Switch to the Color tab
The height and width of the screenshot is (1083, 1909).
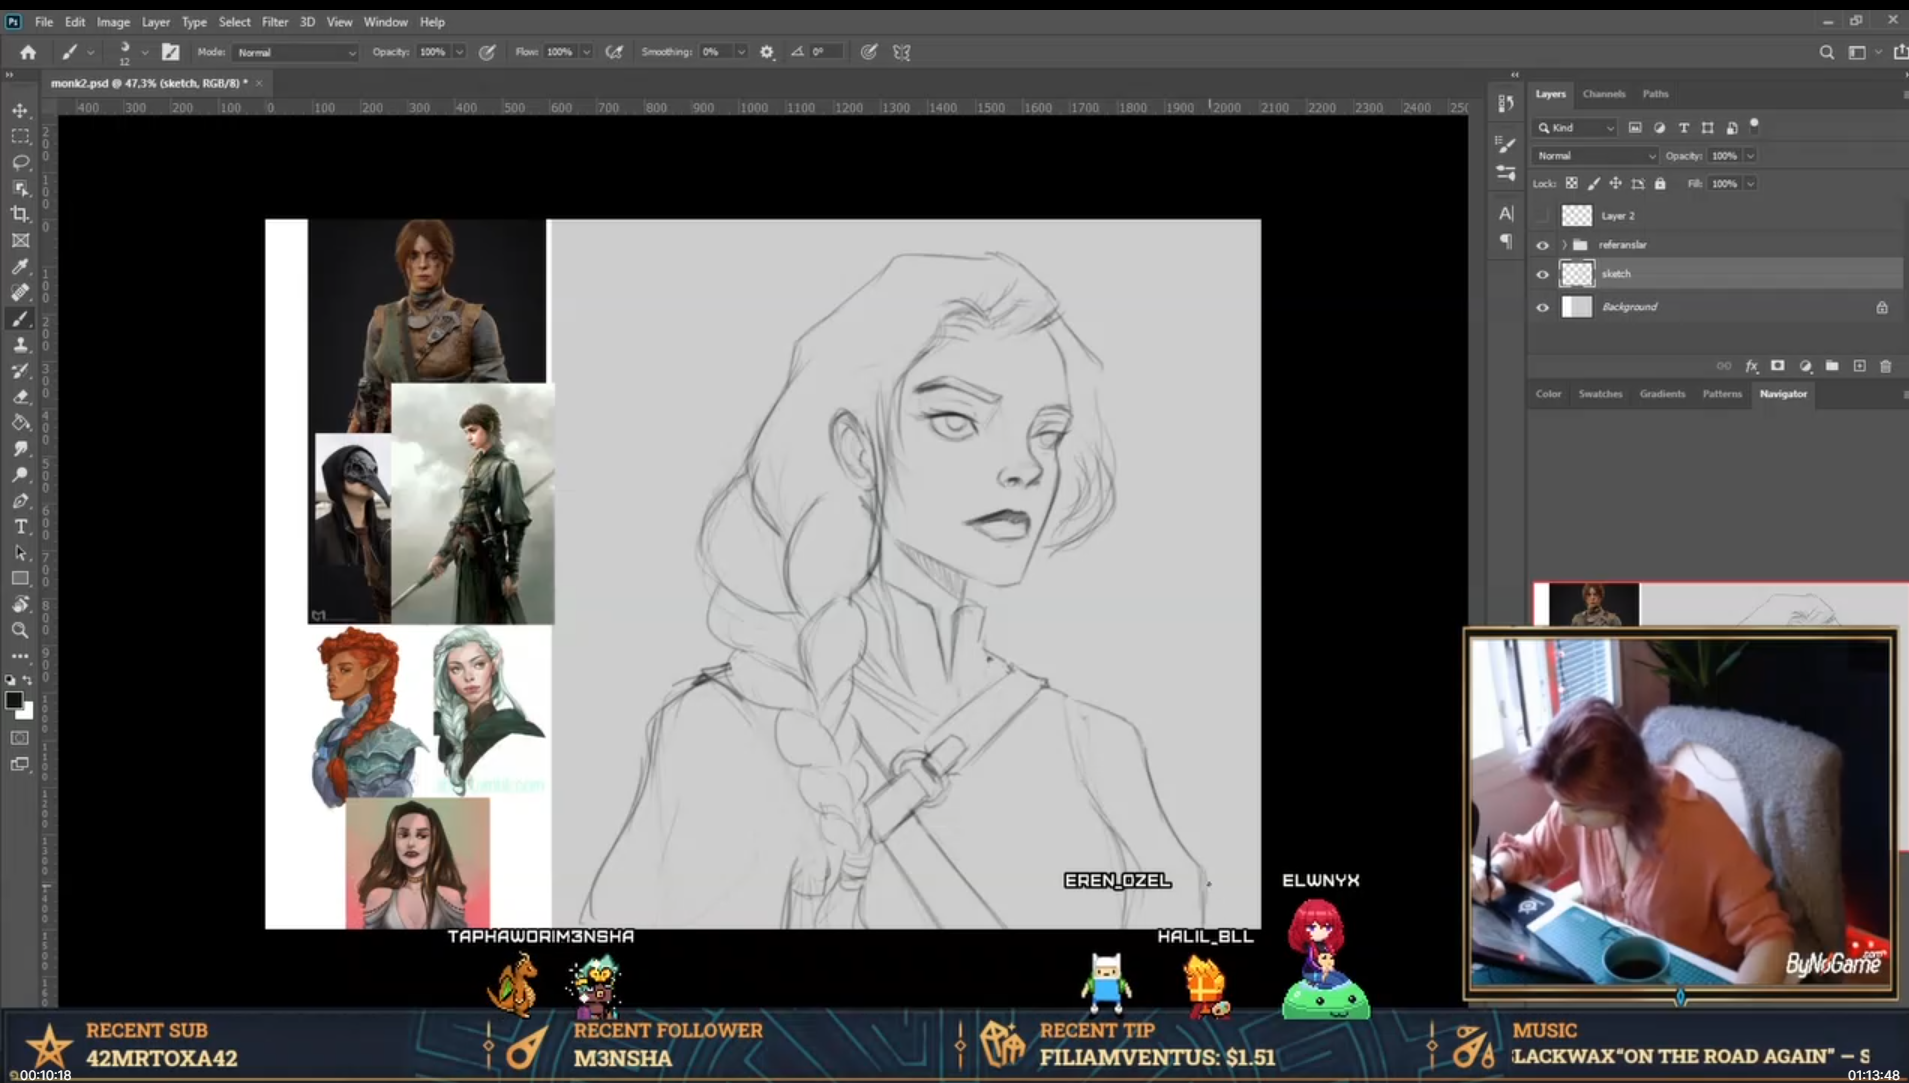[x=1548, y=394]
